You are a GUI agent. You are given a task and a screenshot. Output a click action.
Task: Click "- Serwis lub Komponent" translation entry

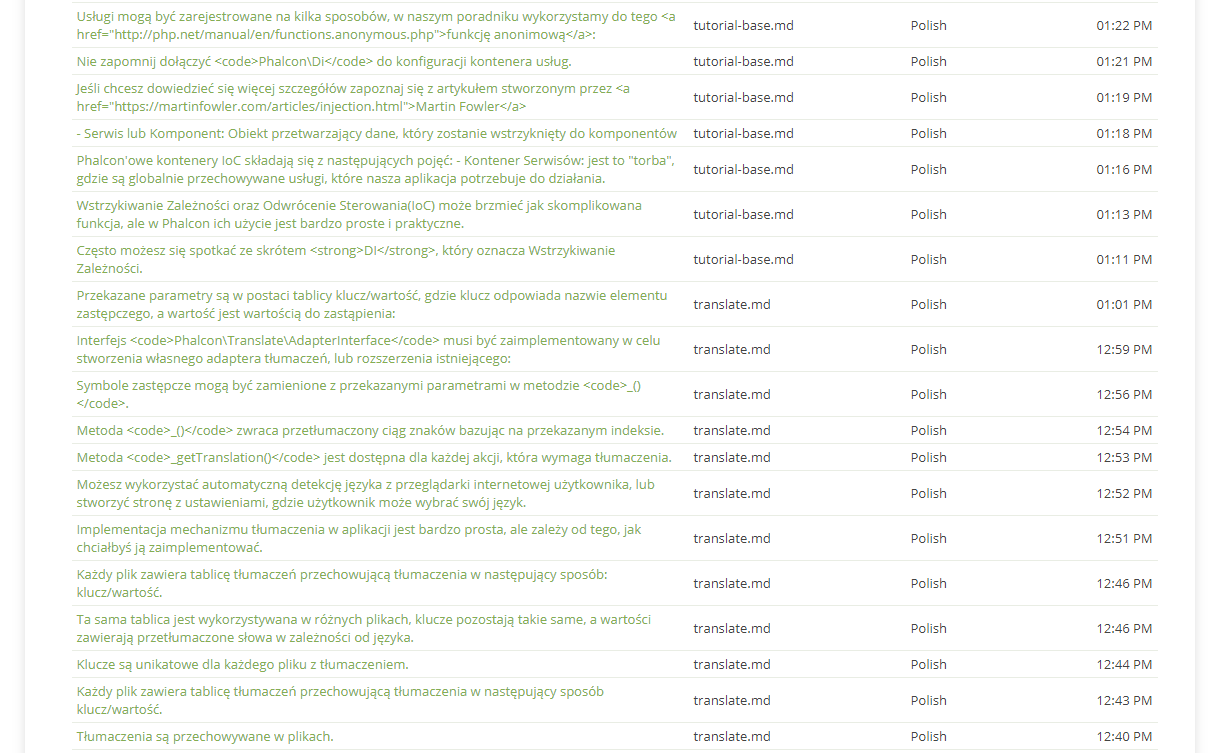point(377,133)
